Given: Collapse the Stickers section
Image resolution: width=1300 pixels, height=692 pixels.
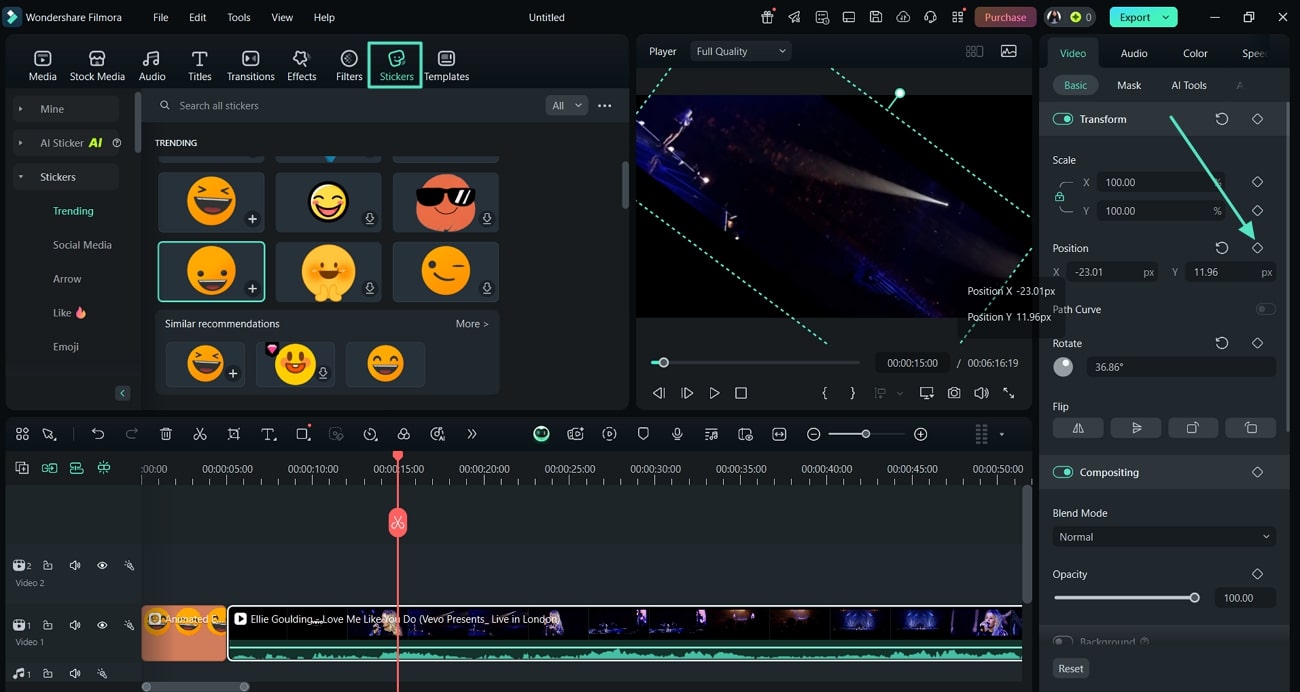Looking at the screenshot, I should (20, 177).
